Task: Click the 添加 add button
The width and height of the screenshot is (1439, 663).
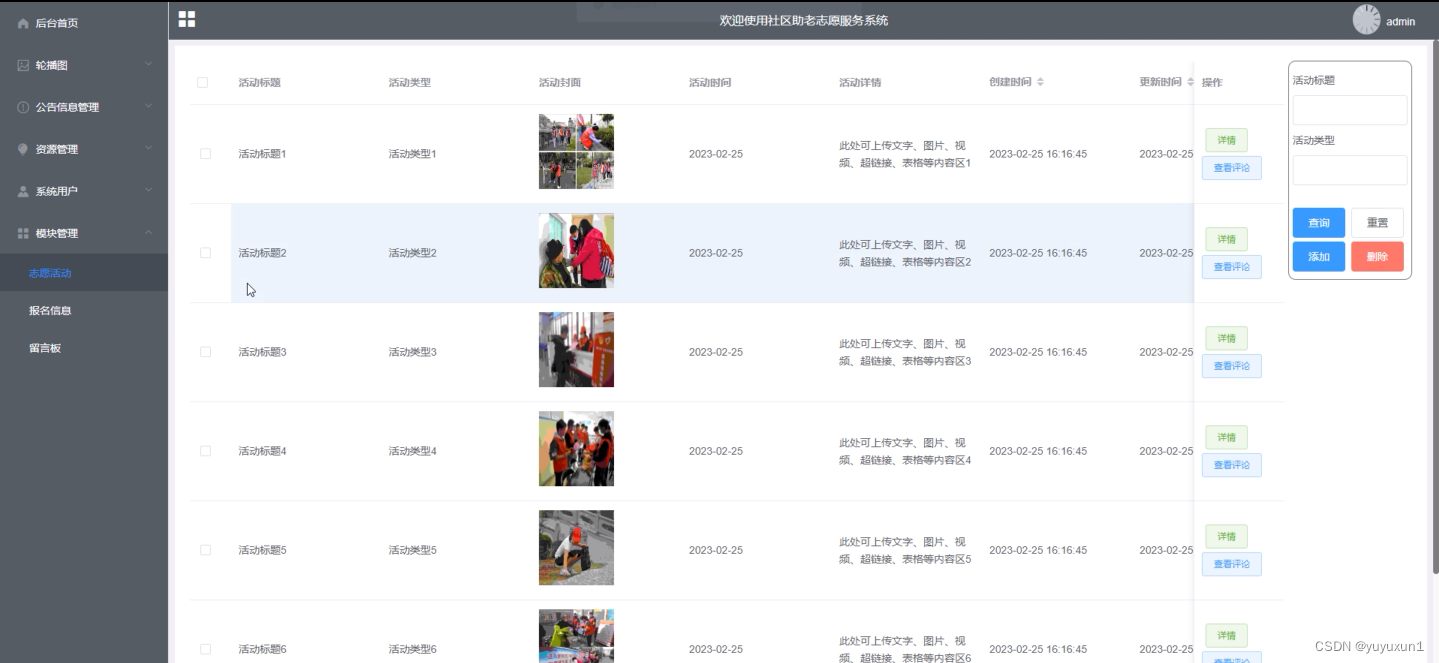Action: point(1318,257)
